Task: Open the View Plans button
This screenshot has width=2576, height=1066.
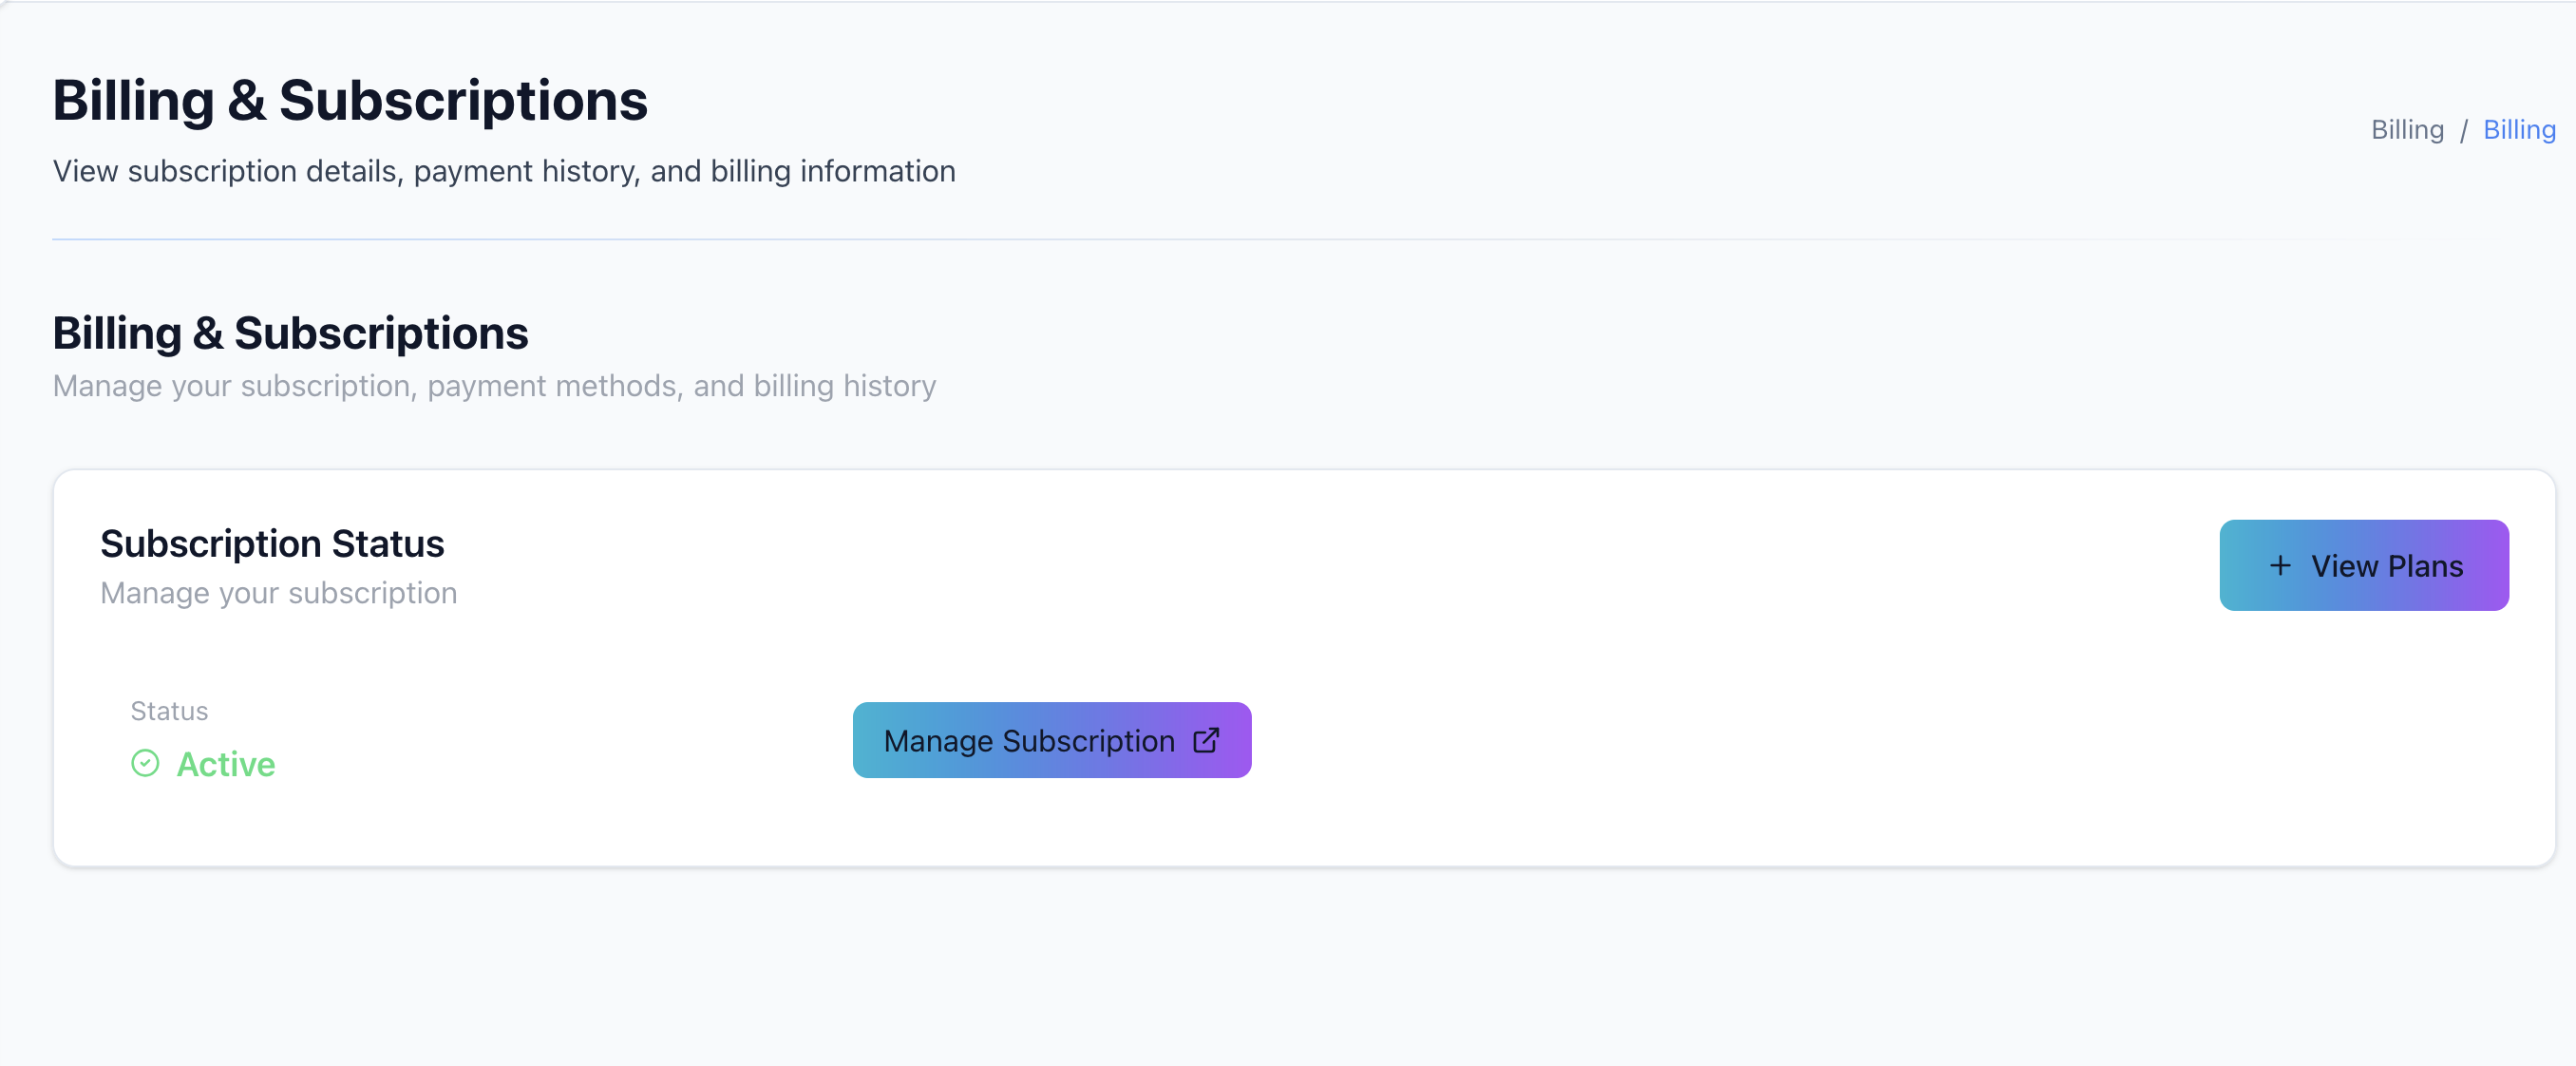Action: pos(2364,565)
